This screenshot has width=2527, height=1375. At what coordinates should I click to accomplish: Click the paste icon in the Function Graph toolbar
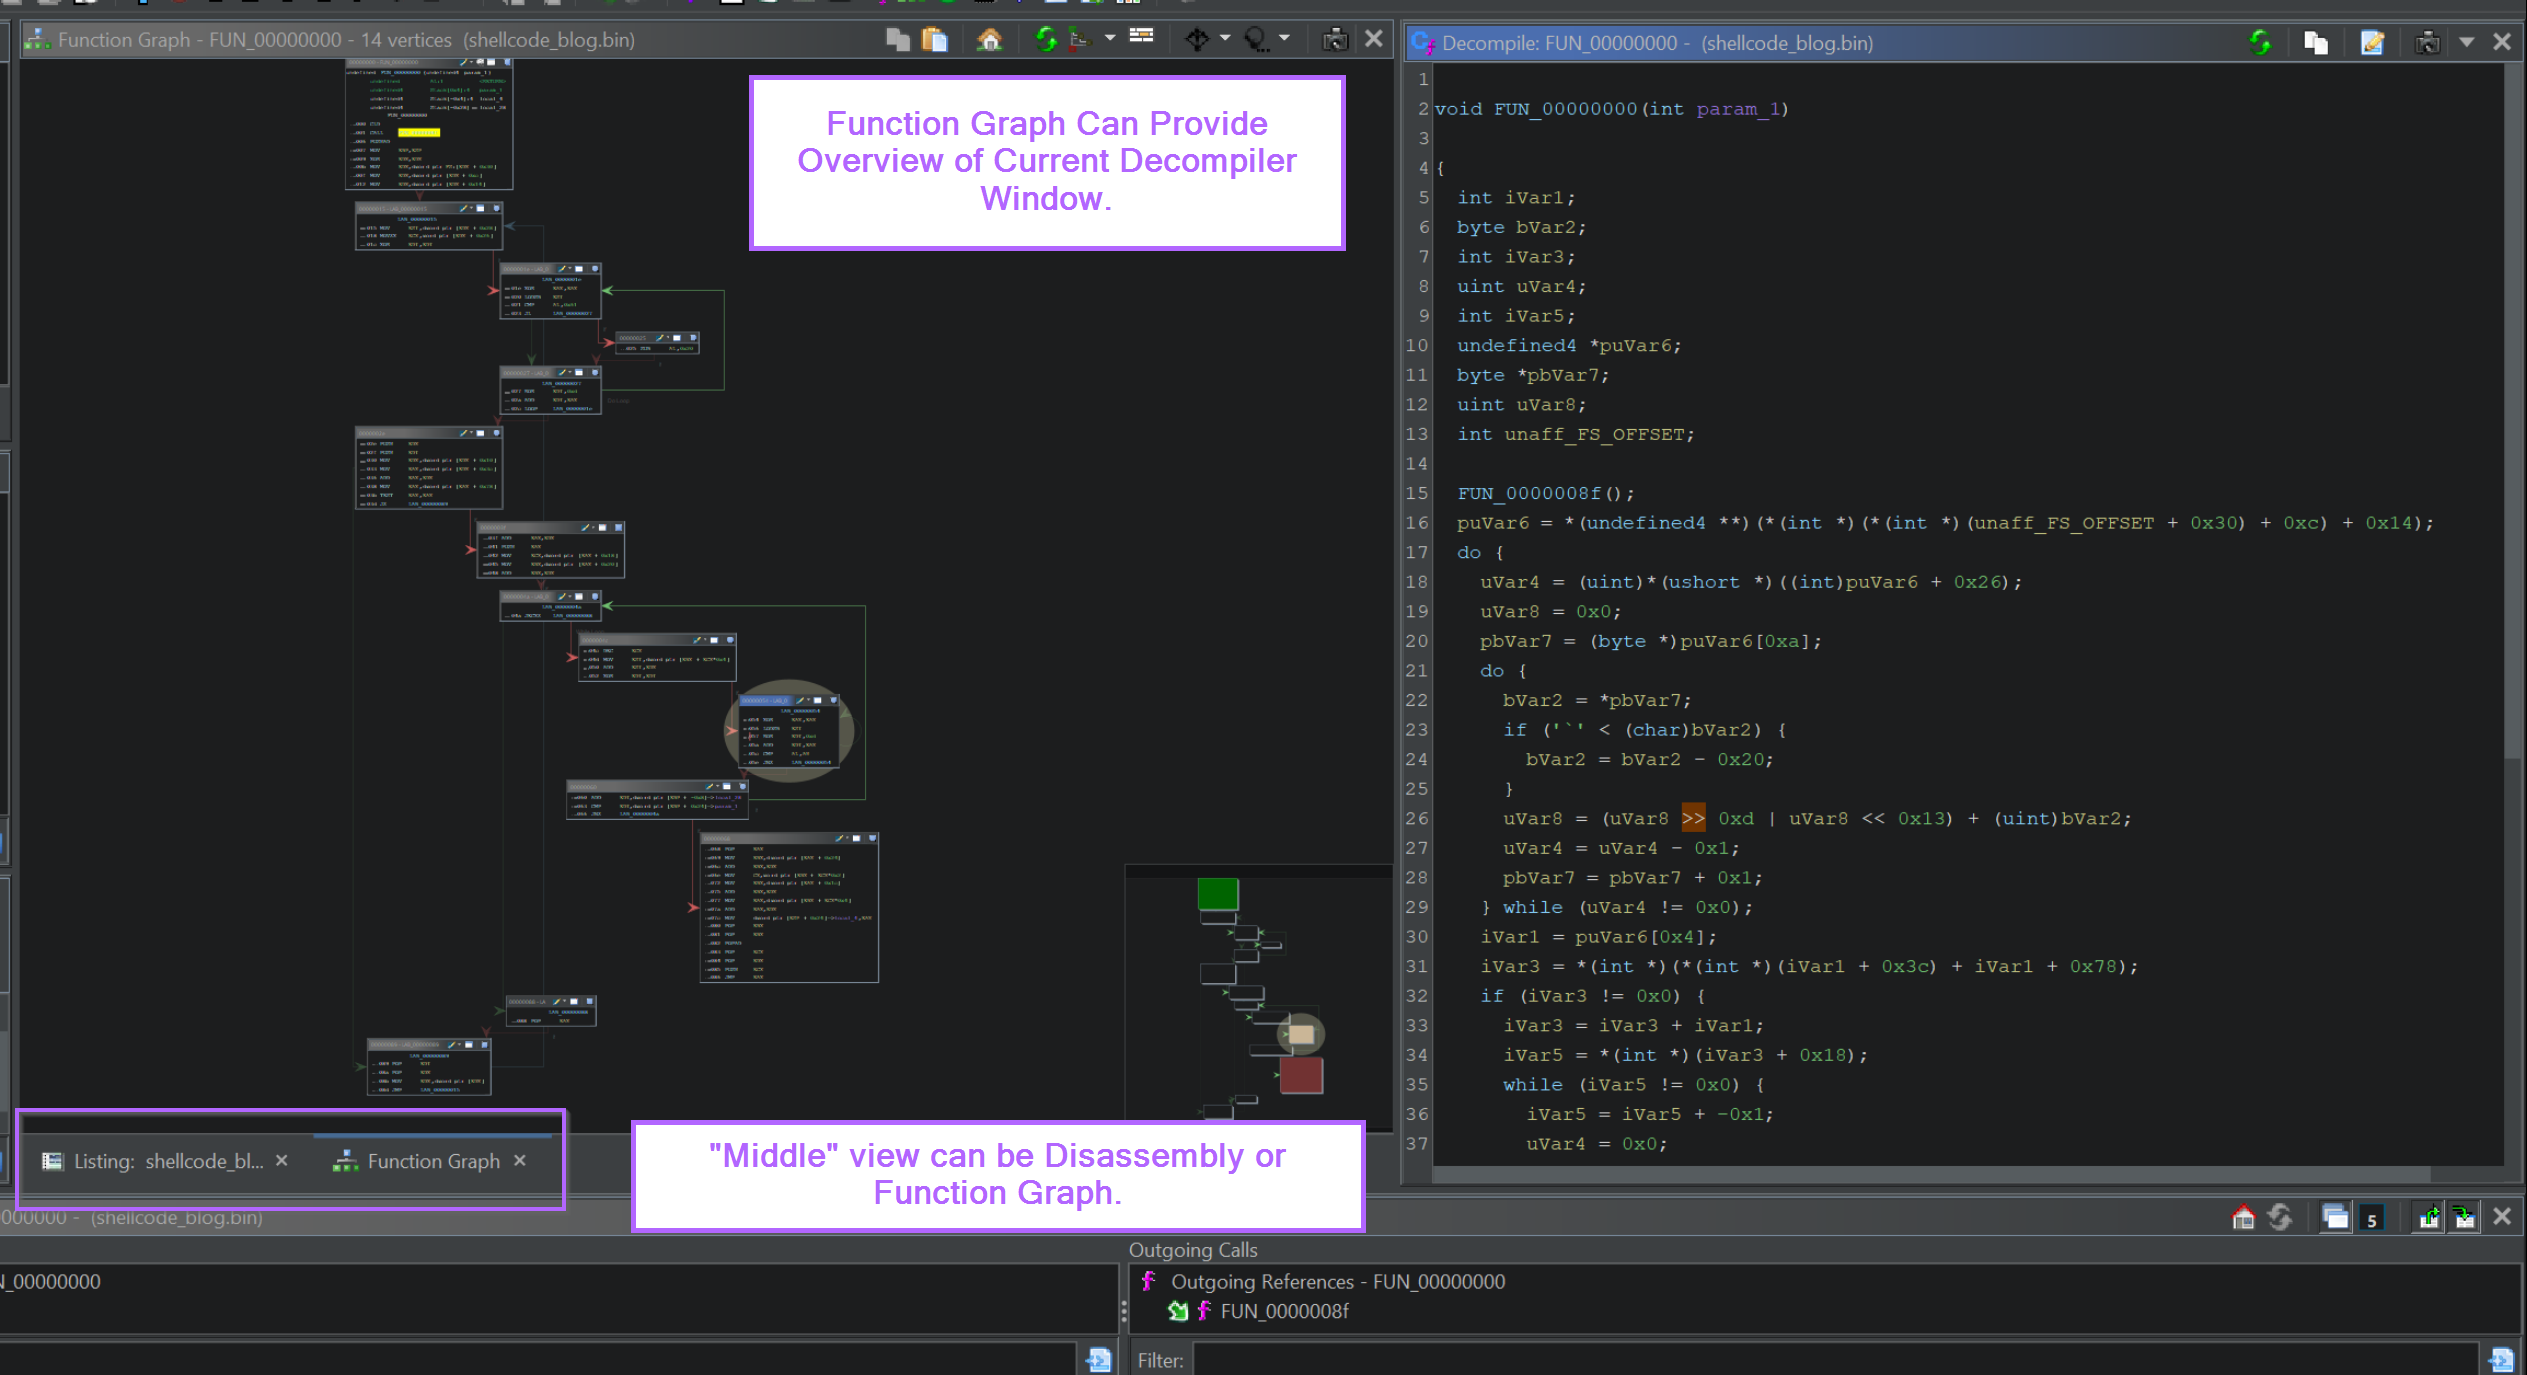[935, 38]
